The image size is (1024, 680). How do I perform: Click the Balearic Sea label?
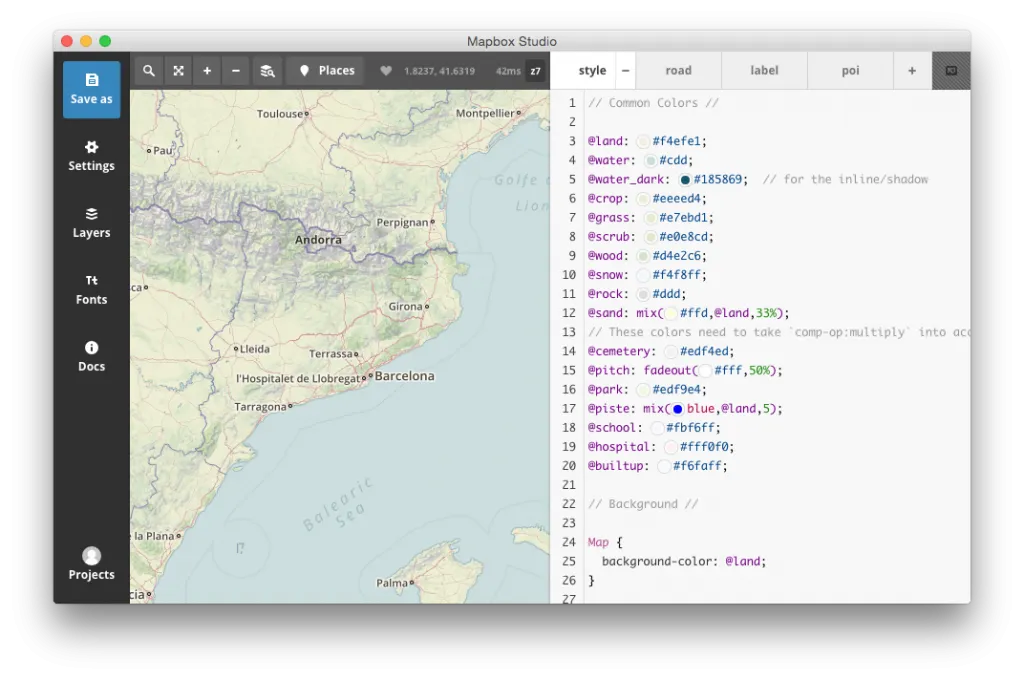click(x=337, y=504)
